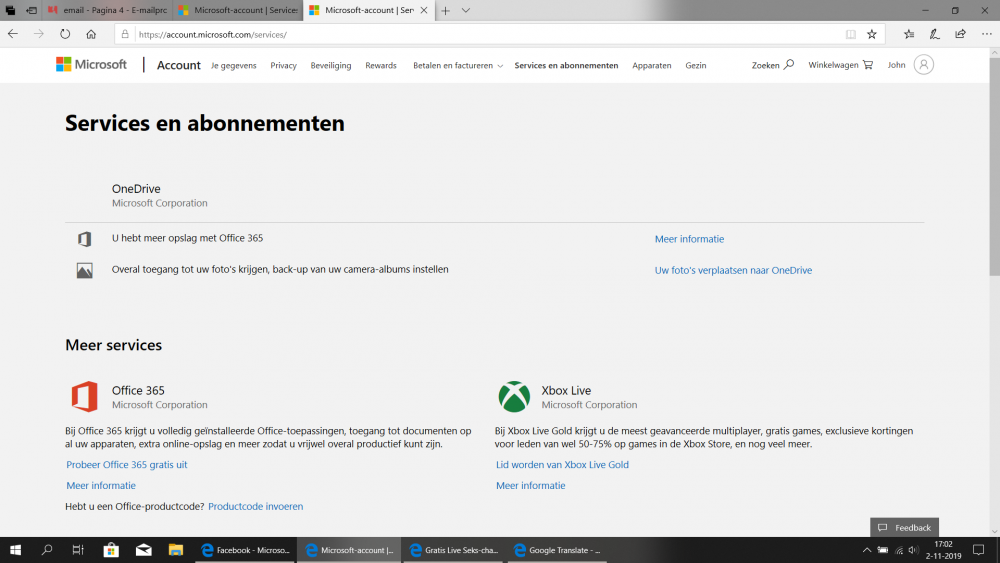Click the photo icon in OneDrive section
The width and height of the screenshot is (1000, 563).
(x=84, y=270)
